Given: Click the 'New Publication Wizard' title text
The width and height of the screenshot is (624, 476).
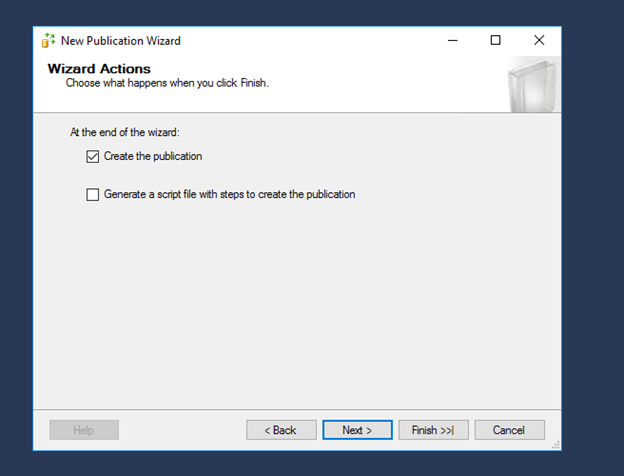Looking at the screenshot, I should pyautogui.click(x=121, y=41).
